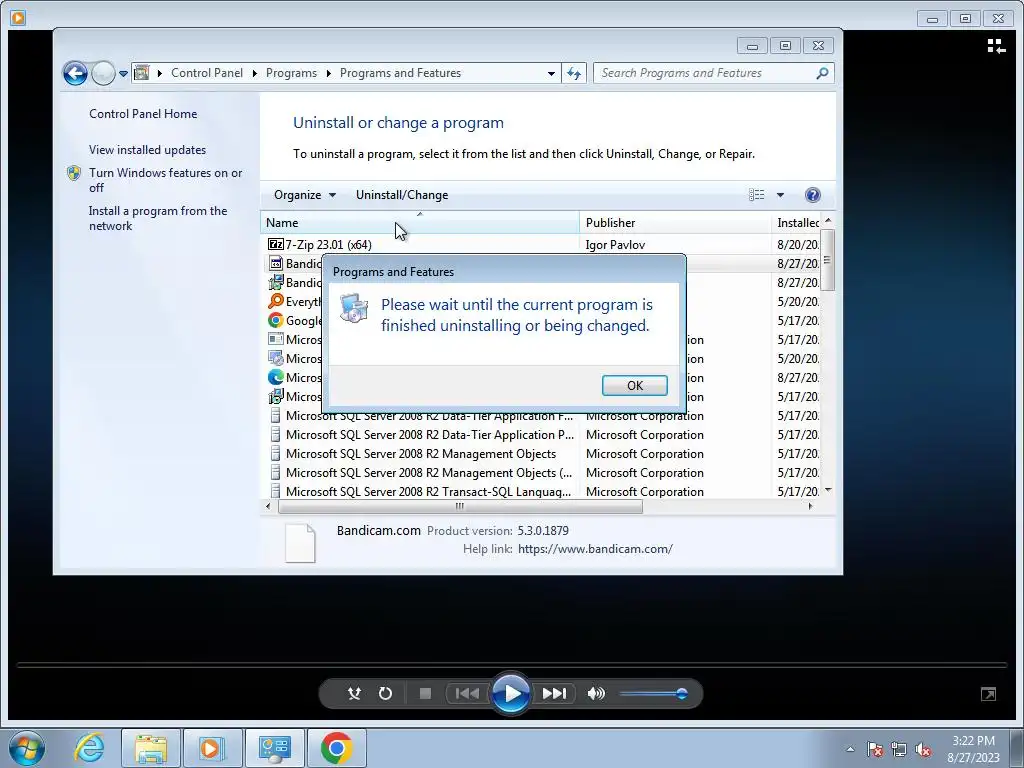Refresh the Programs and Features list
This screenshot has width=1024, height=768.
coord(573,73)
